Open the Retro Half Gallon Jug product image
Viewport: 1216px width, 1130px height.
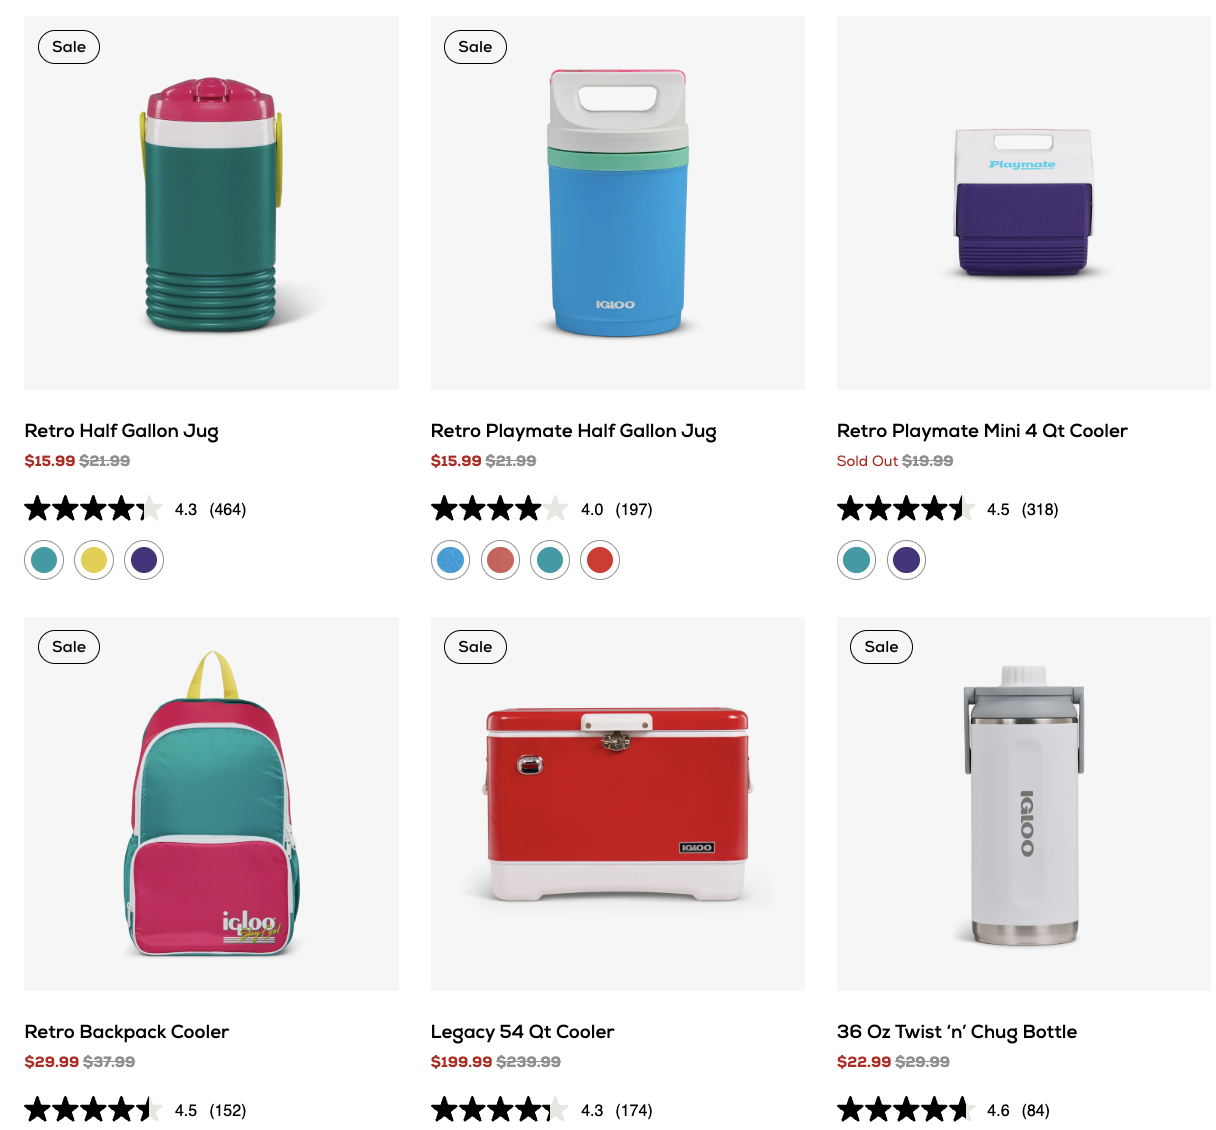point(211,203)
